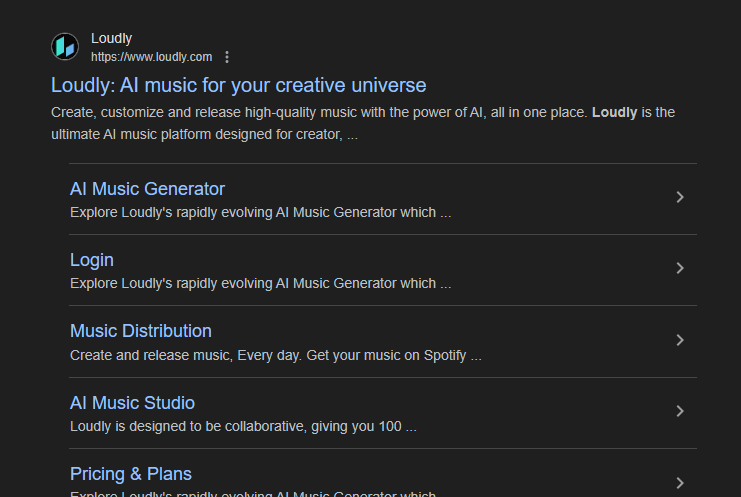The width and height of the screenshot is (741, 497).
Task: Click 'Create and release music, Every day' snippet
Action: [276, 355]
